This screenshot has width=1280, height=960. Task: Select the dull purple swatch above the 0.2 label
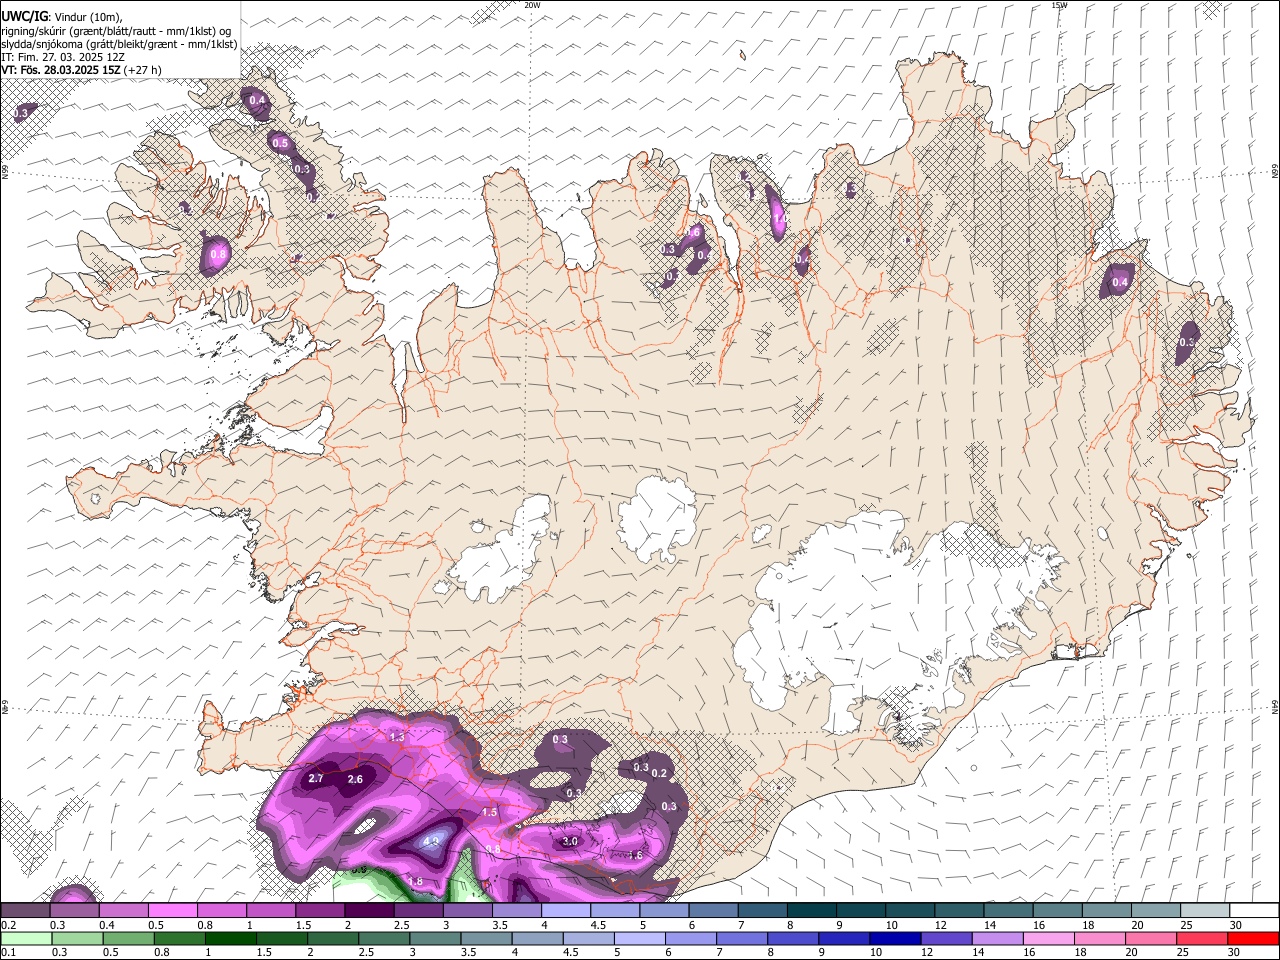click(25, 910)
